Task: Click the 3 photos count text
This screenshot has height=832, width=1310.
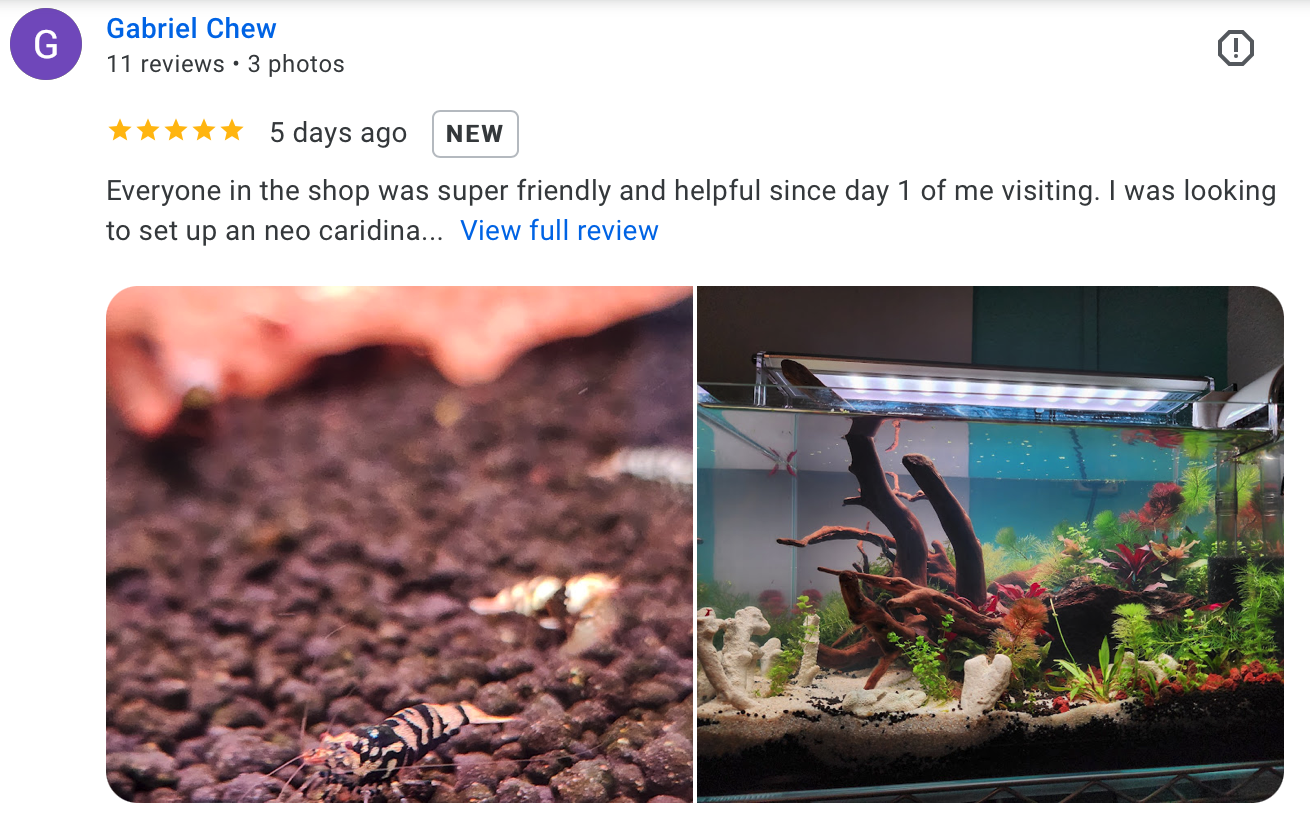Action: coord(296,64)
